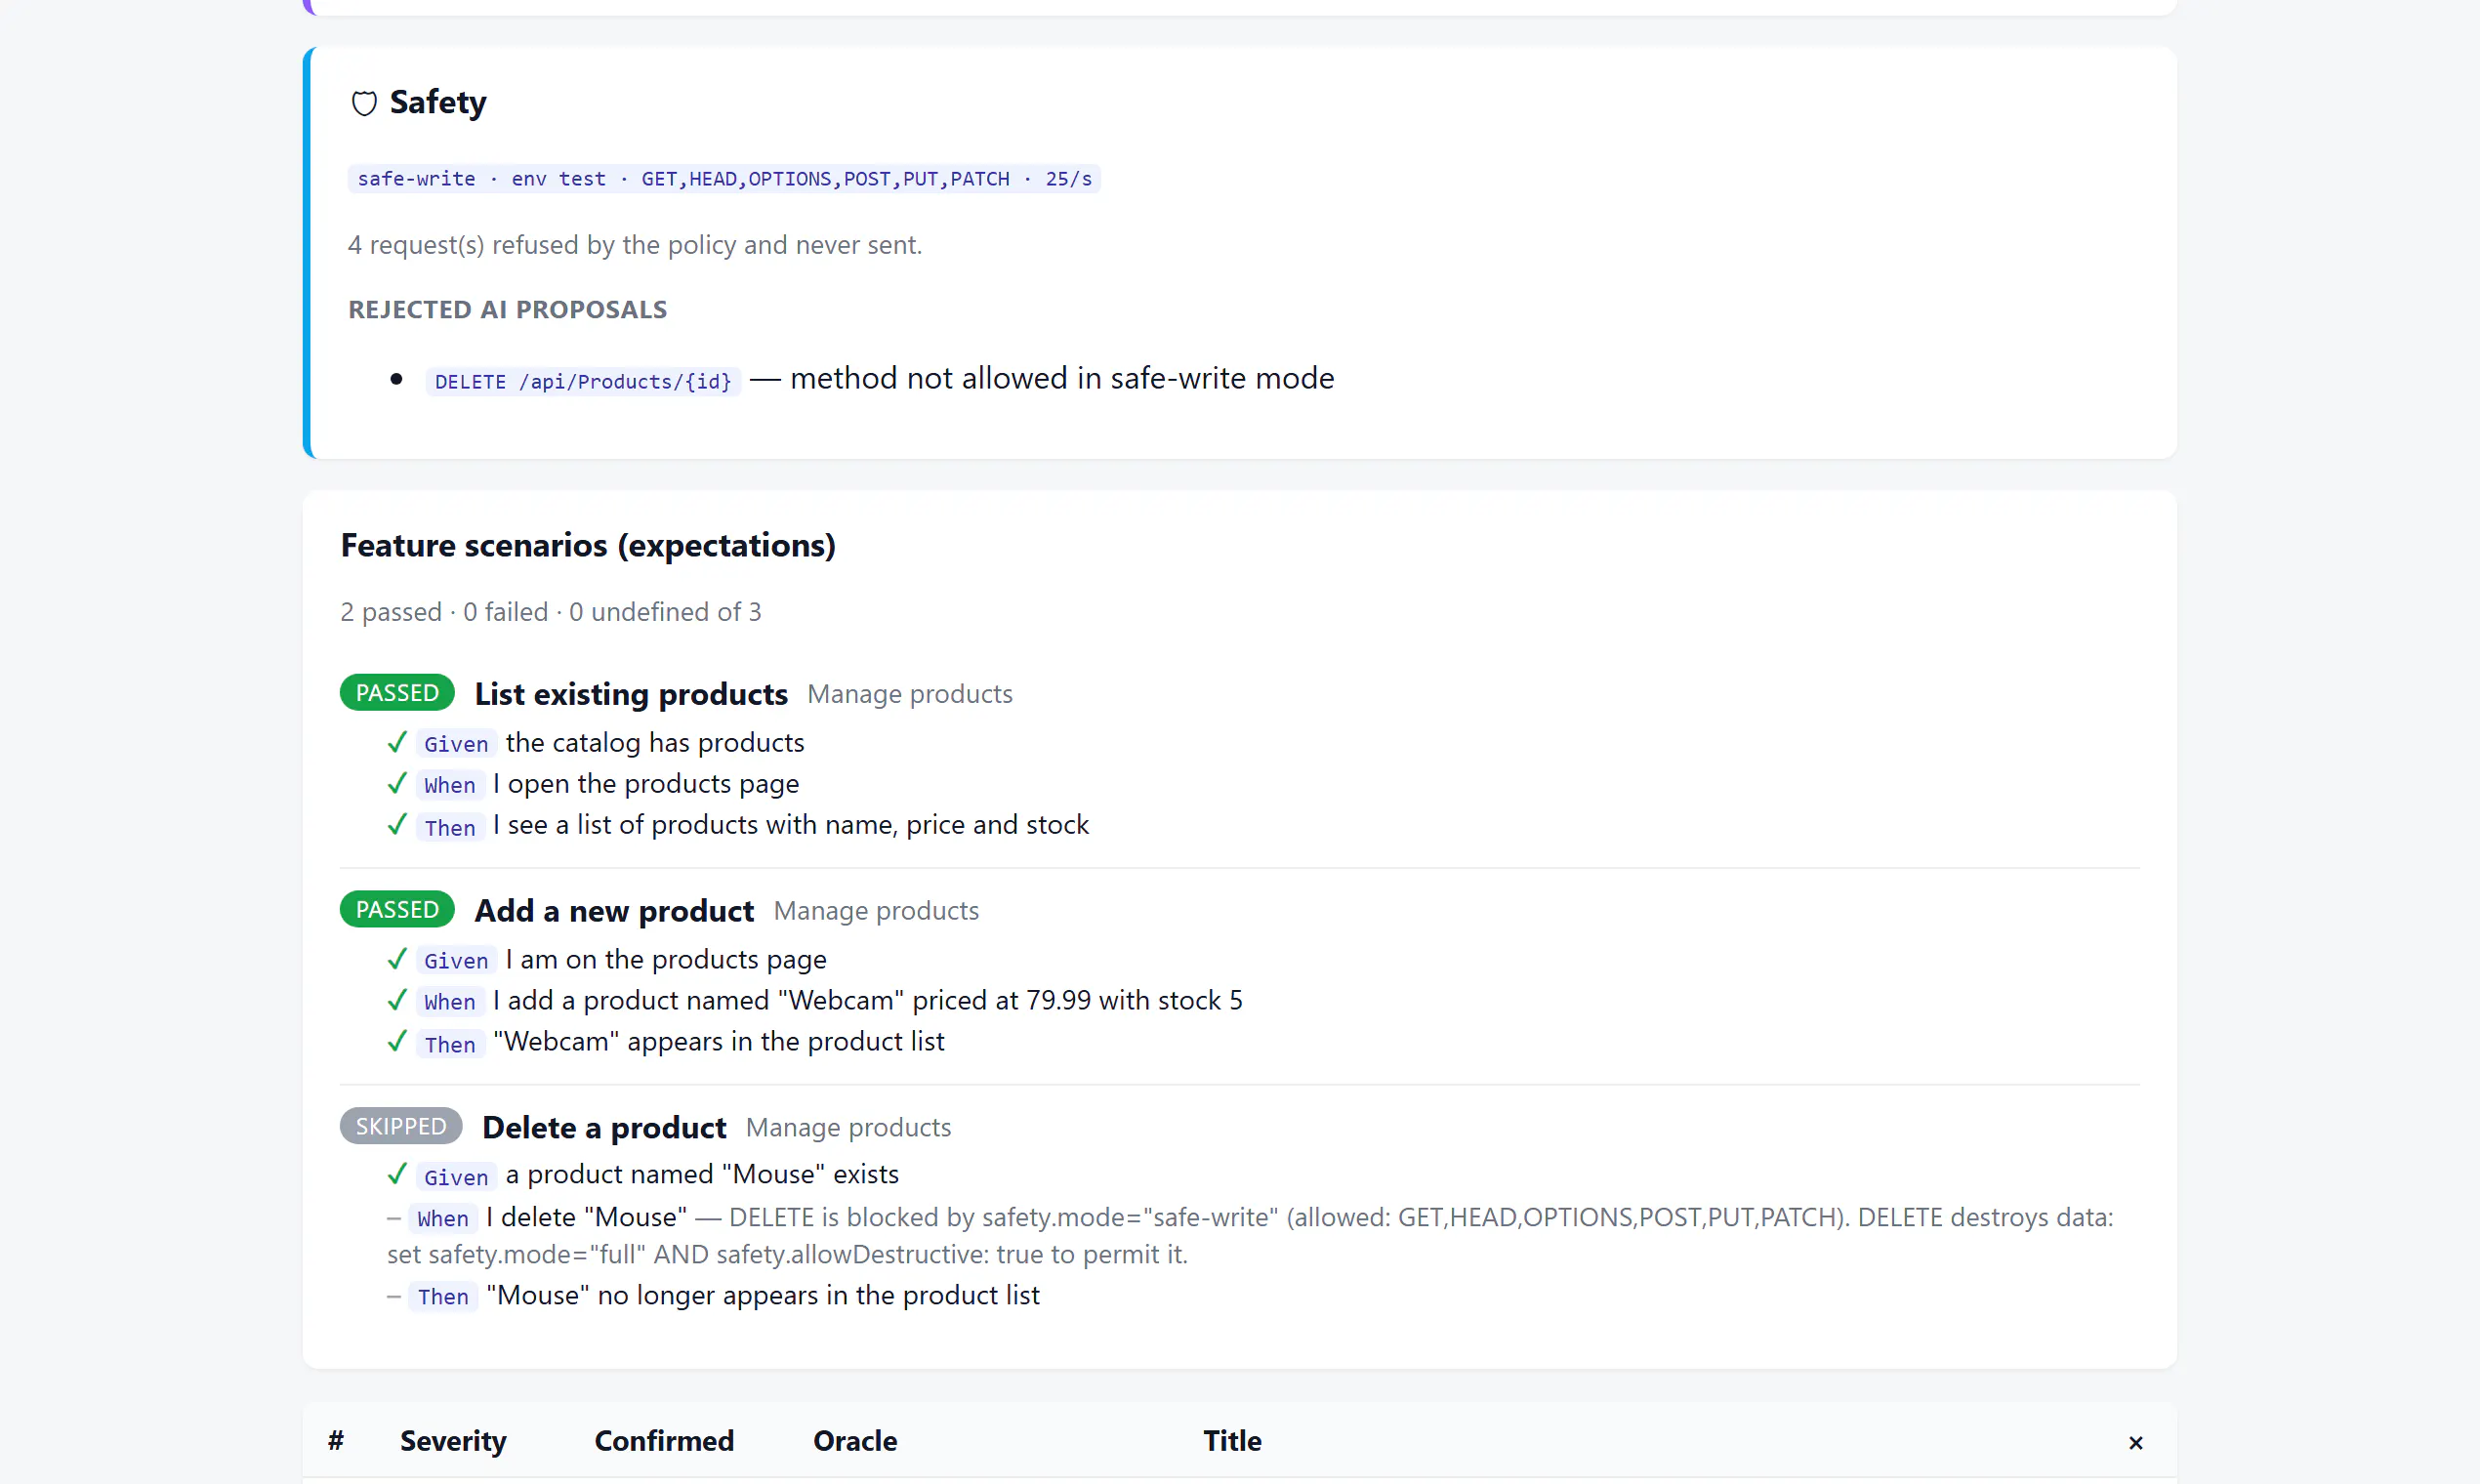Click the PASSED badge for List existing products

click(x=397, y=693)
